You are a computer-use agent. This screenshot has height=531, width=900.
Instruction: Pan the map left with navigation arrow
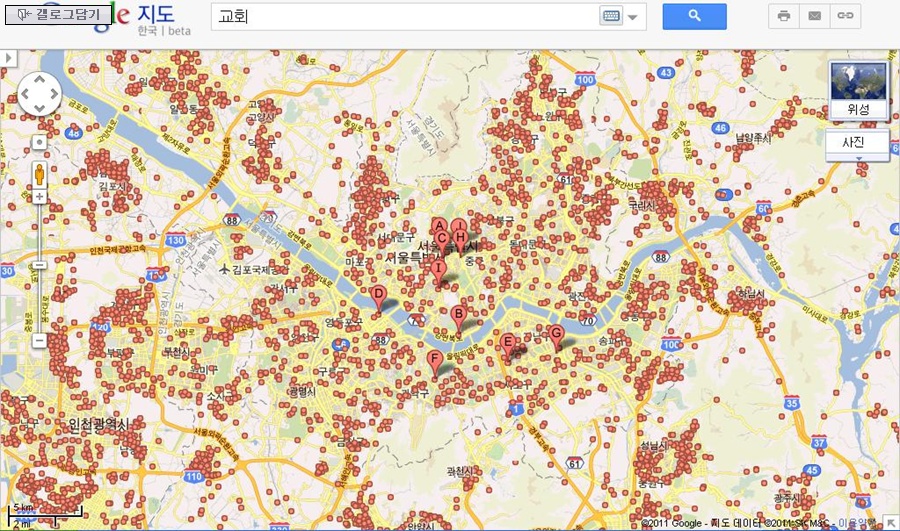click(x=26, y=94)
